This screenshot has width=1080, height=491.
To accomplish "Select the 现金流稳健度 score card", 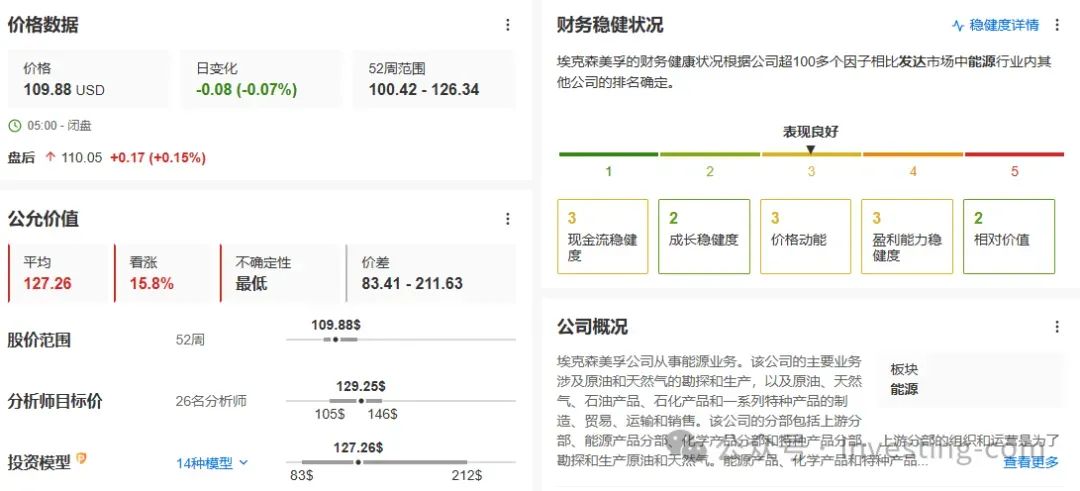I will coord(603,236).
